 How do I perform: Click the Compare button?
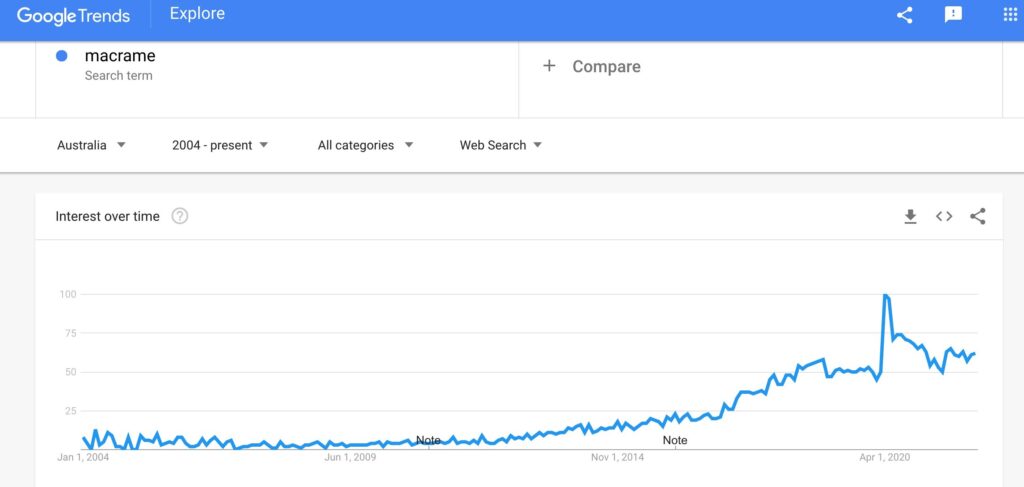pos(592,67)
